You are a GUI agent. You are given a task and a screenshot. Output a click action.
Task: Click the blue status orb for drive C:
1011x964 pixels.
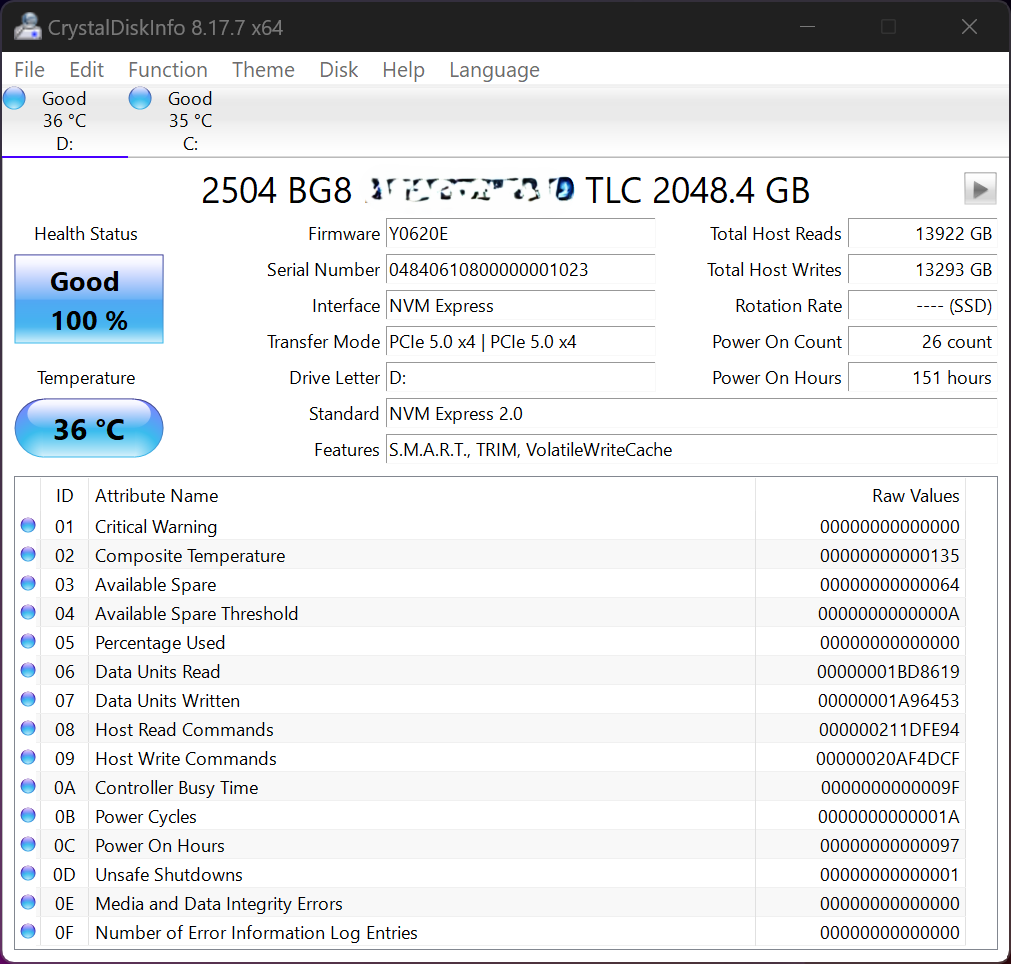click(x=140, y=98)
